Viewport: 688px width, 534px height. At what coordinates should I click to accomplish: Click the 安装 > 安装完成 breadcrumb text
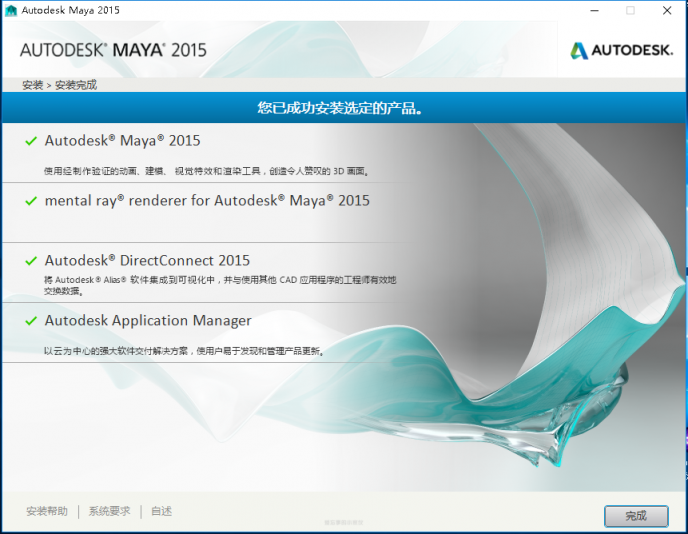click(60, 85)
